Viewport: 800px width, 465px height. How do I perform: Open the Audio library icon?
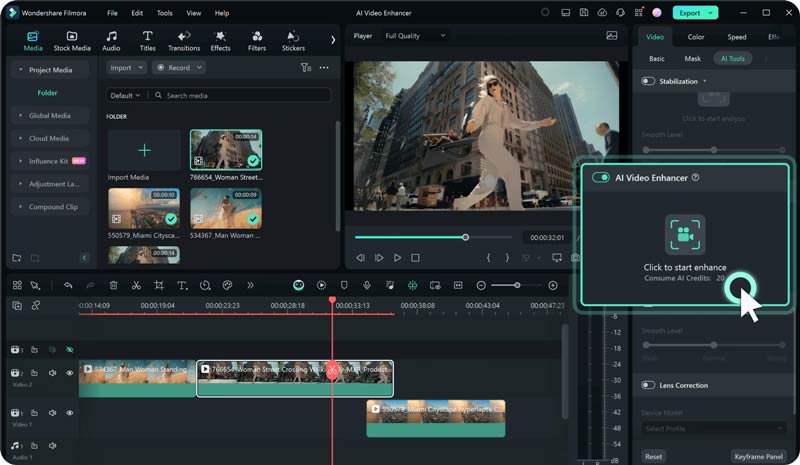point(111,41)
